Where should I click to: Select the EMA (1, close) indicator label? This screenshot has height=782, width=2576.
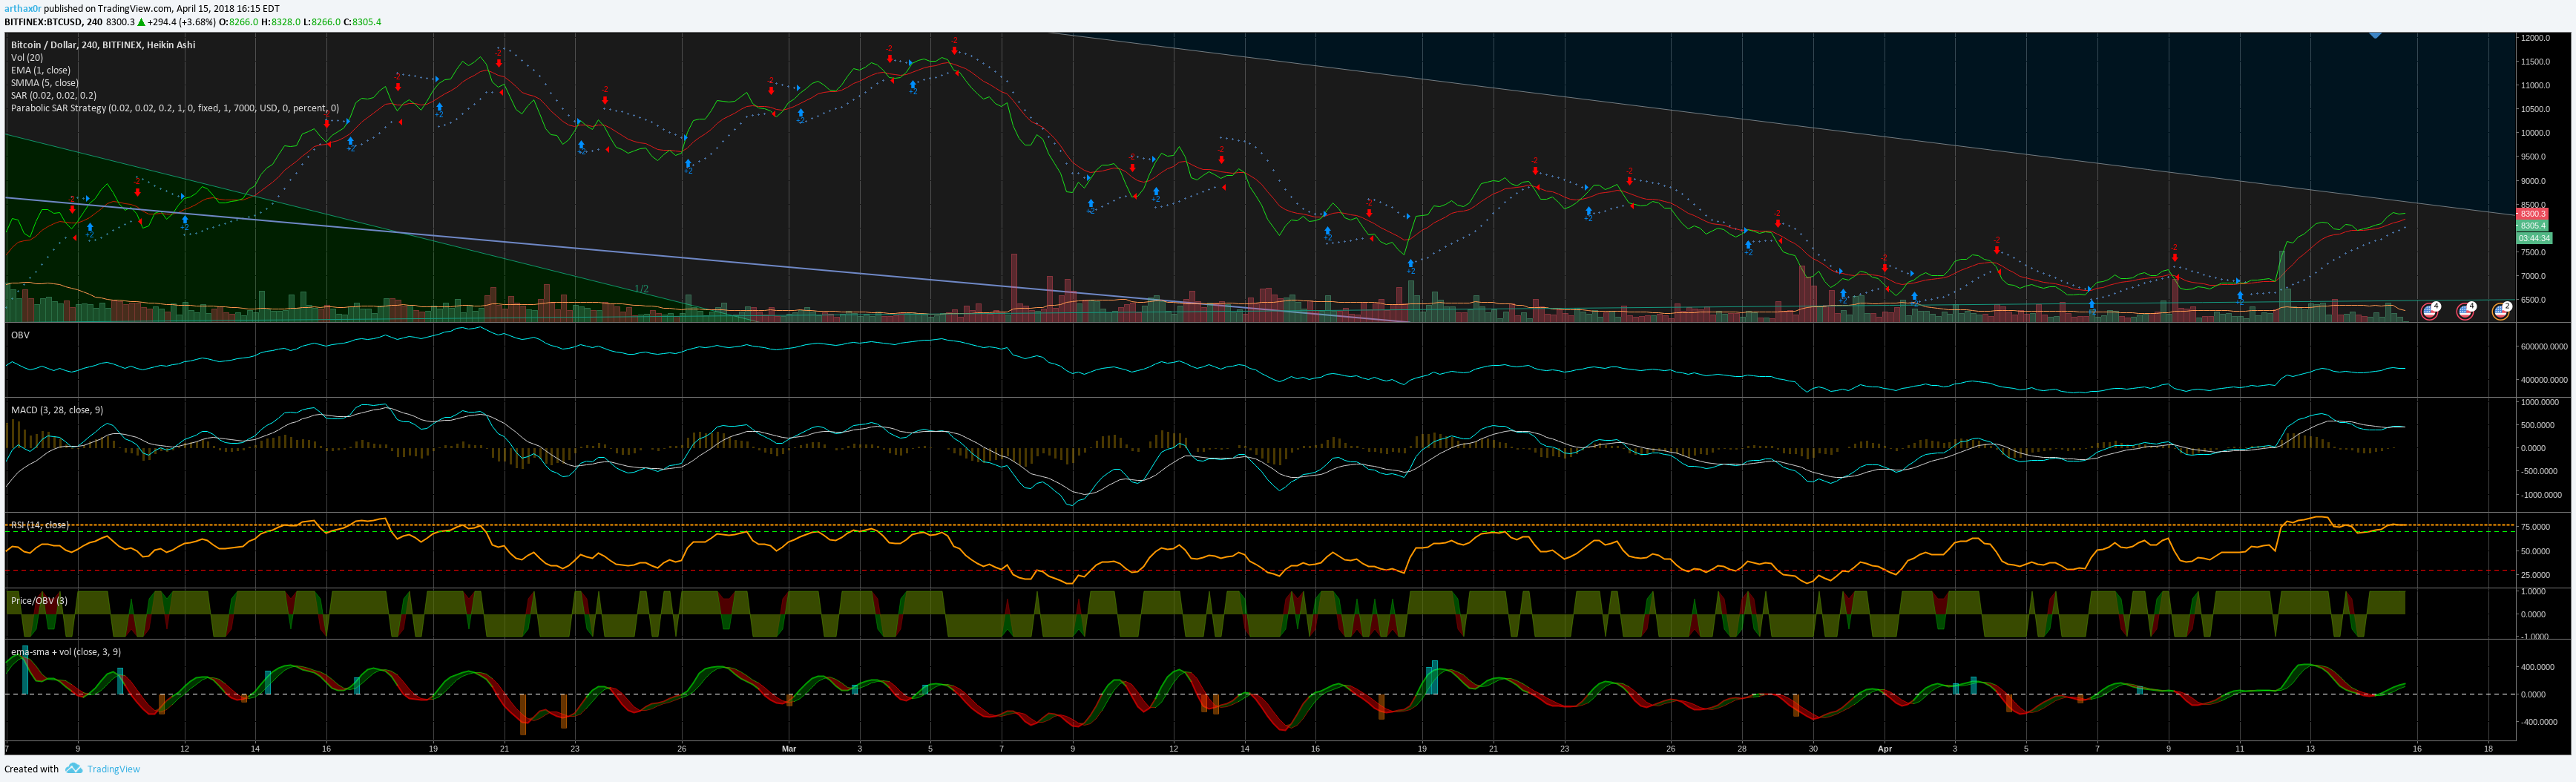pos(41,70)
